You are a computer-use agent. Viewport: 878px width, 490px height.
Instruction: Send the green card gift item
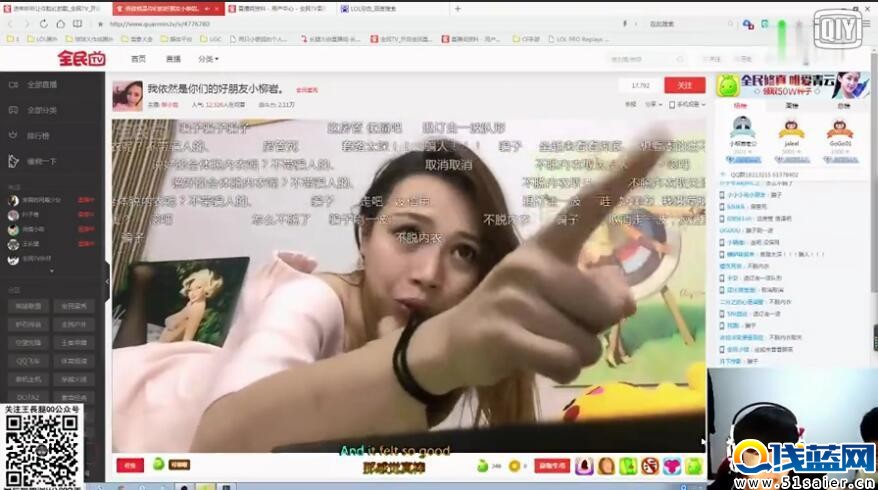628,466
